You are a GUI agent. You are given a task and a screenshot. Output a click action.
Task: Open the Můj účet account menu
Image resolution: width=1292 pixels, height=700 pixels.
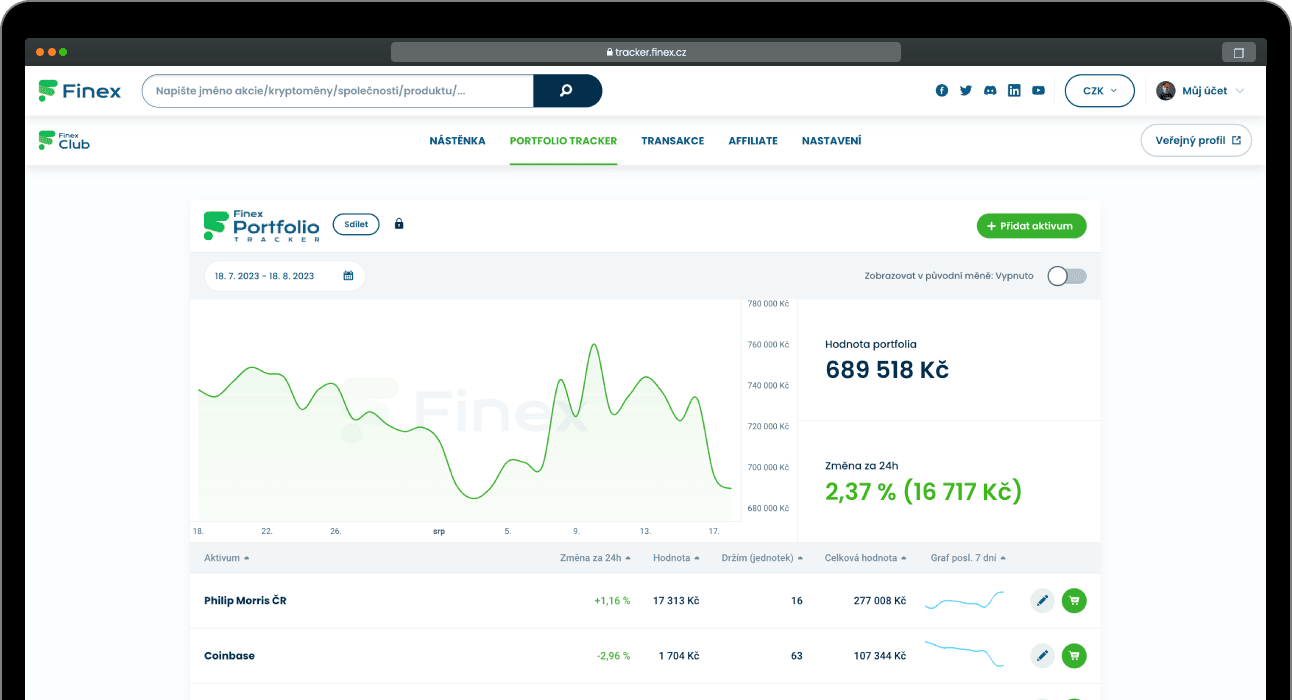click(1200, 91)
